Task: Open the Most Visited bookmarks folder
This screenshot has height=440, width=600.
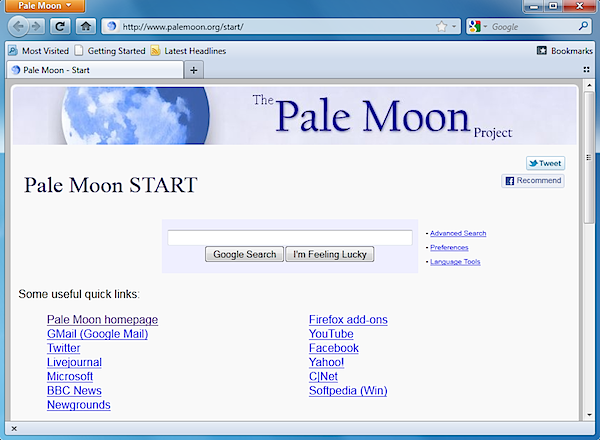Action: point(39,51)
